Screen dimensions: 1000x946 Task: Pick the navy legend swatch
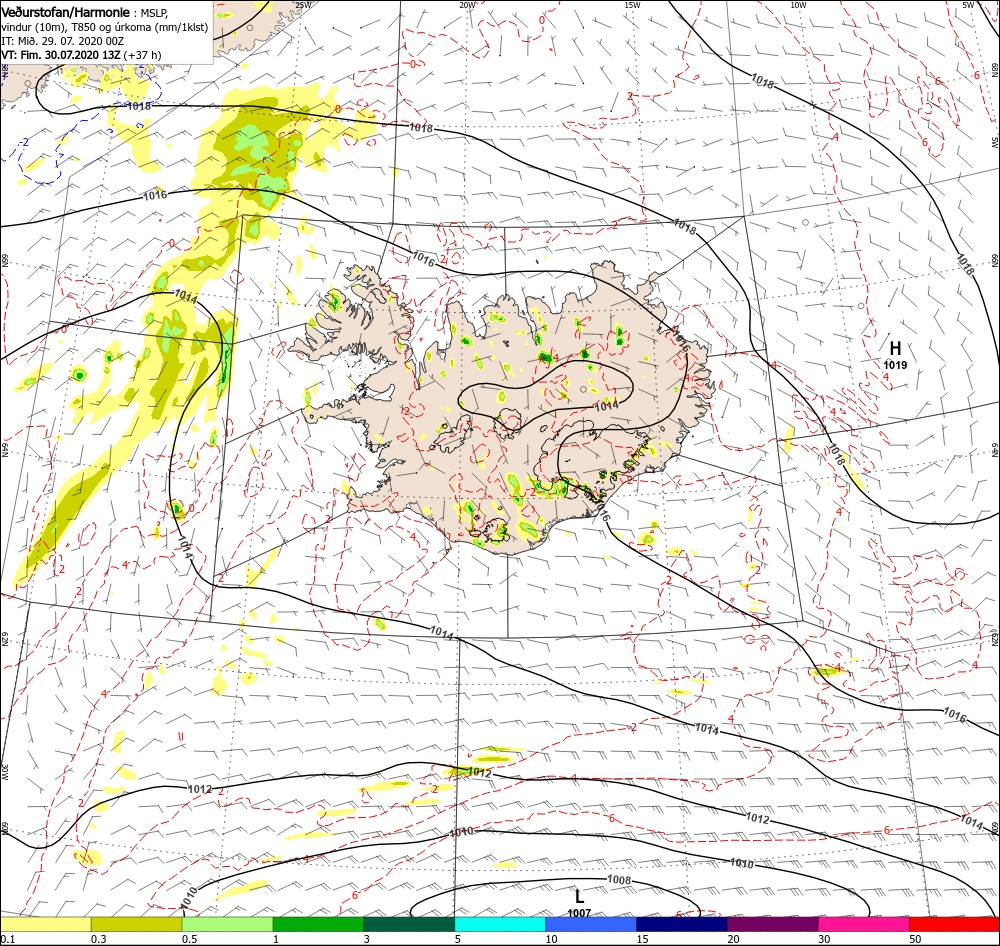coord(682,924)
